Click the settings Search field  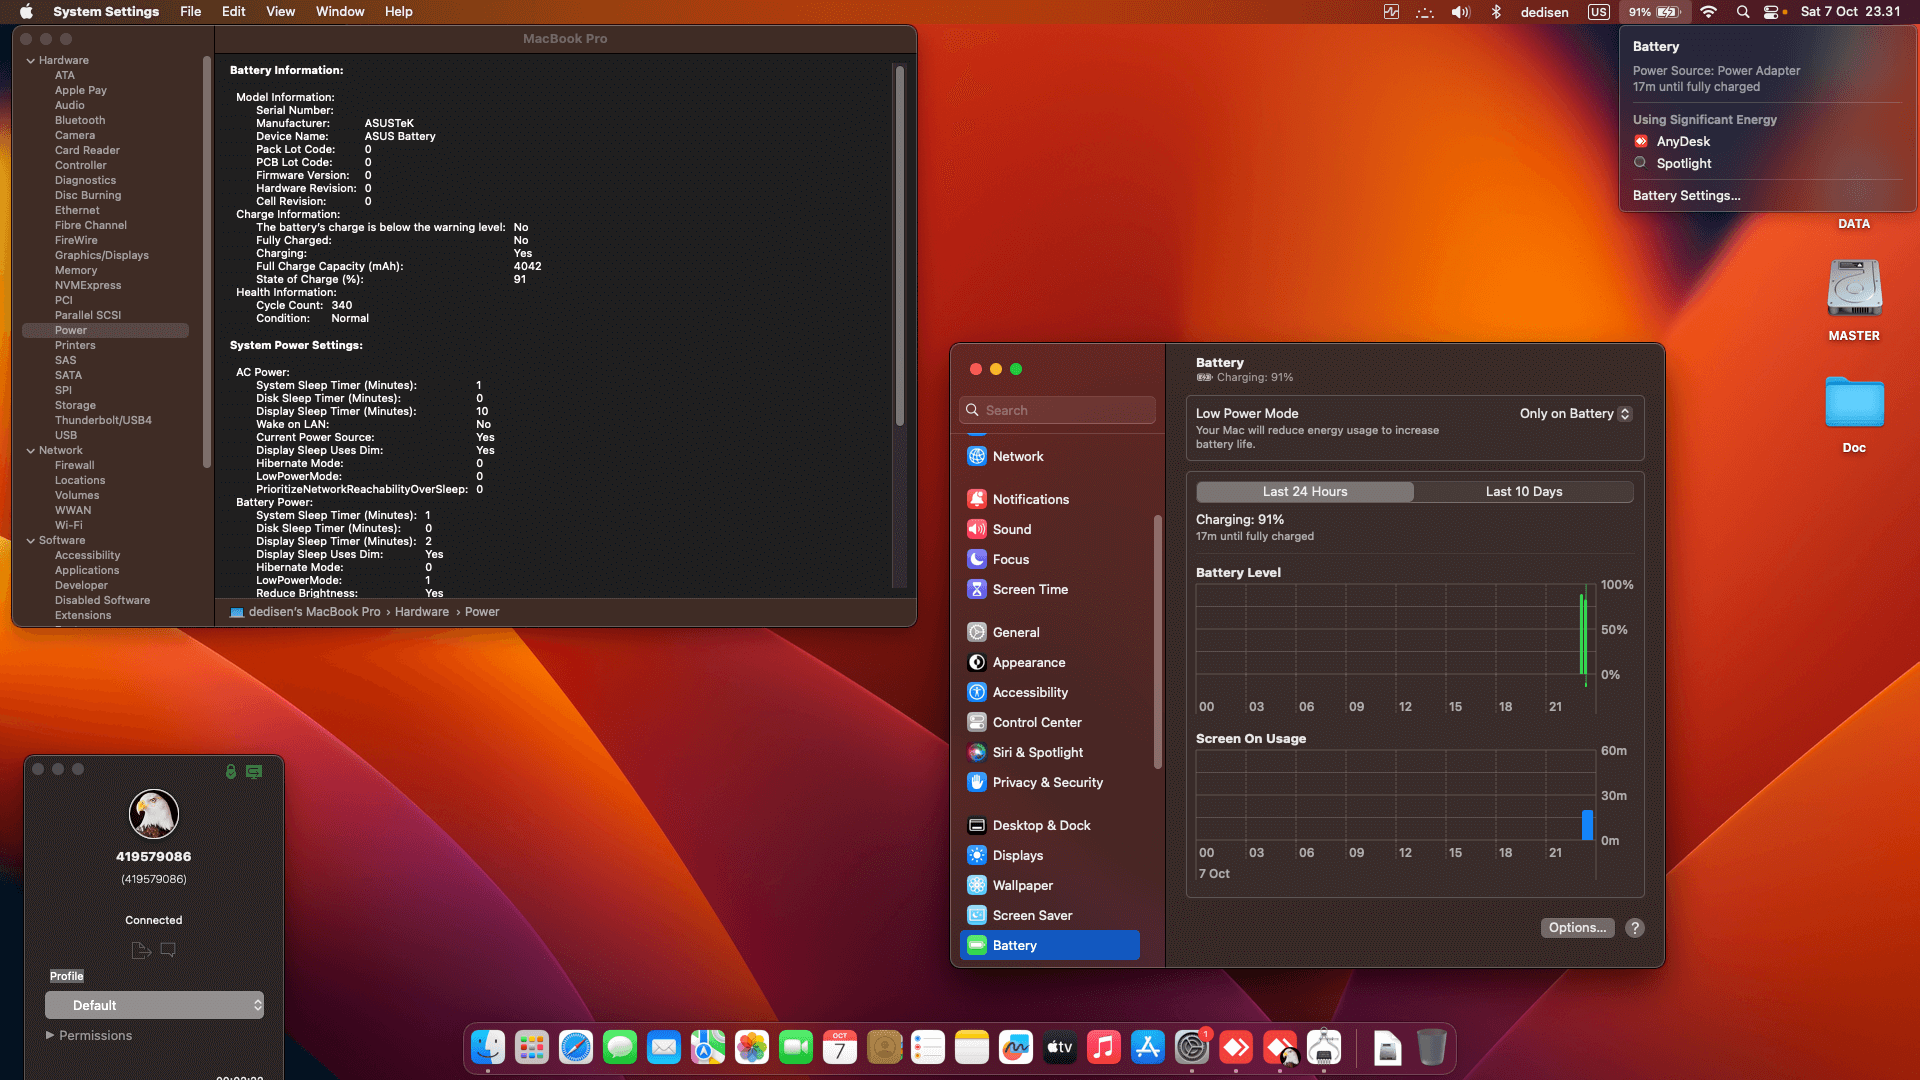coord(1058,410)
